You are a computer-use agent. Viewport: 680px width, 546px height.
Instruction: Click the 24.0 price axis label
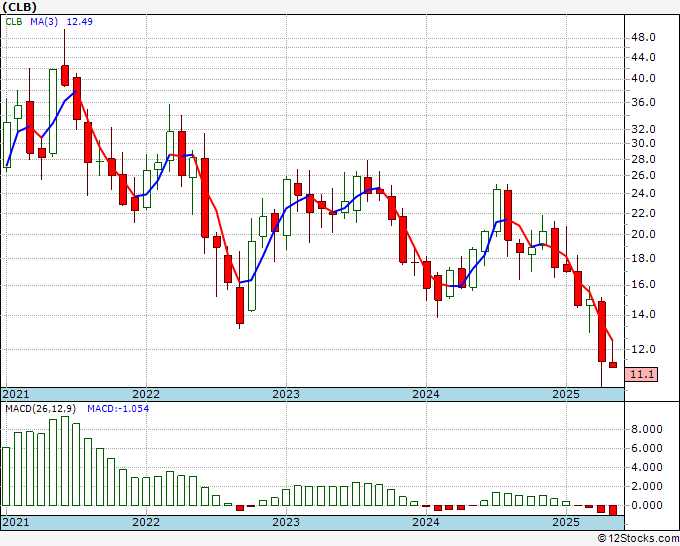pyautogui.click(x=643, y=194)
